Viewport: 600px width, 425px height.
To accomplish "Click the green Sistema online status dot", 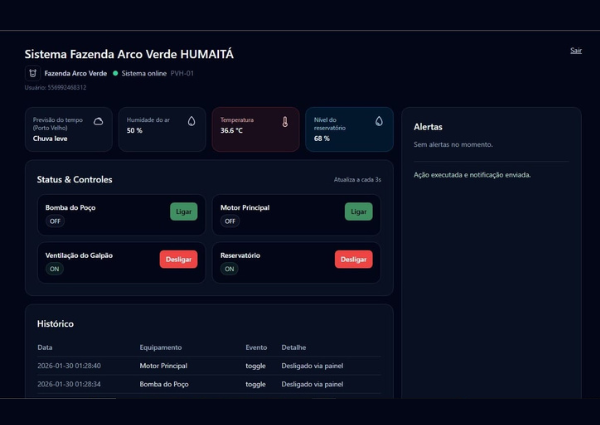I will pos(115,73).
